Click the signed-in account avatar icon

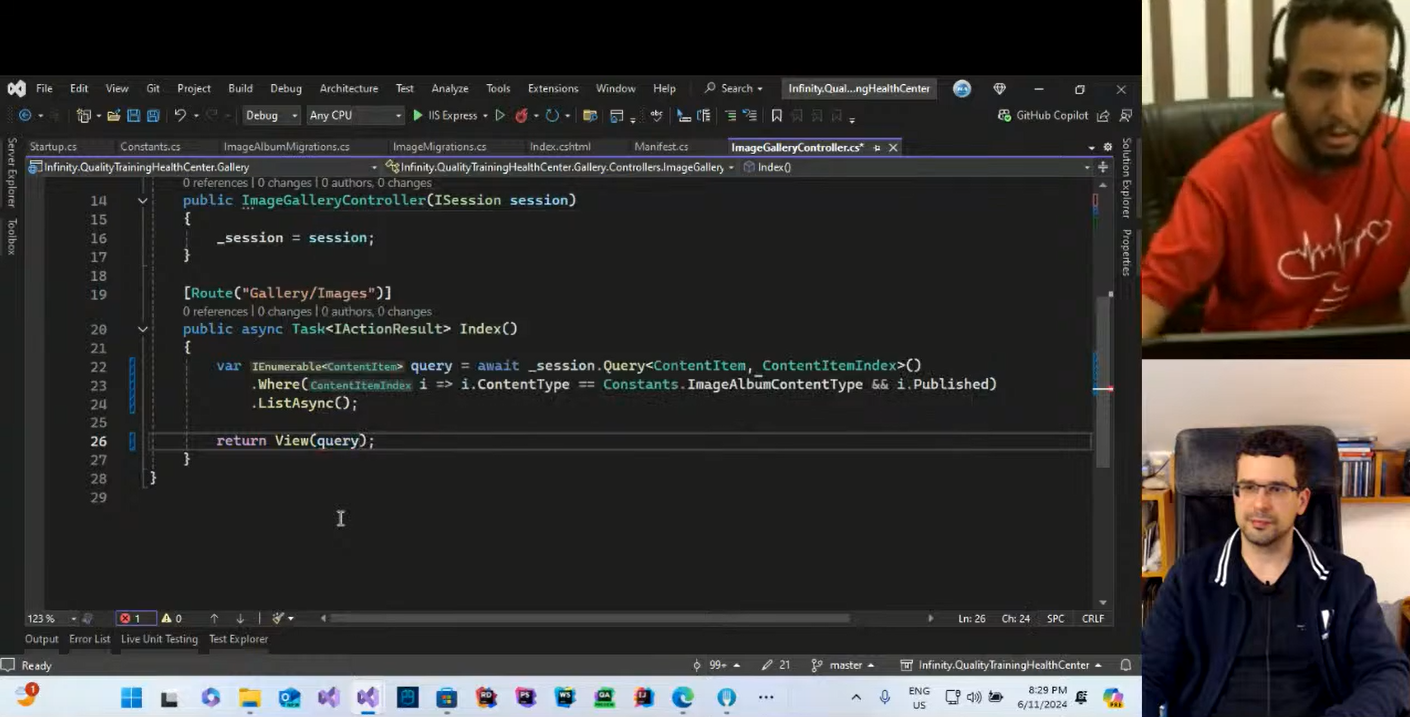tap(962, 88)
